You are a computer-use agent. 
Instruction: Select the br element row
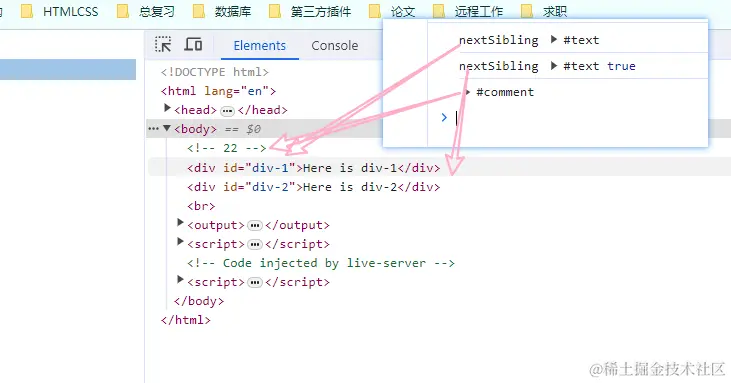tap(201, 206)
